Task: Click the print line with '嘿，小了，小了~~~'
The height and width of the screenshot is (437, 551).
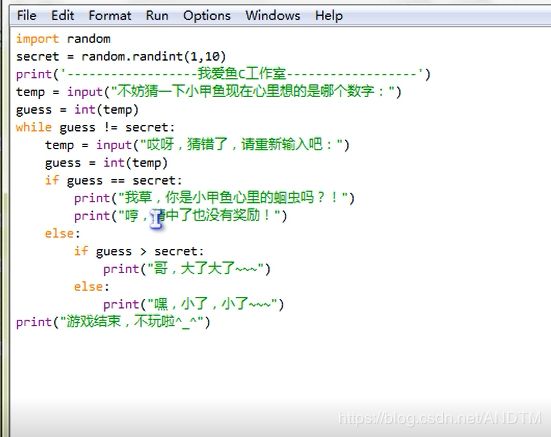Action: coord(193,304)
